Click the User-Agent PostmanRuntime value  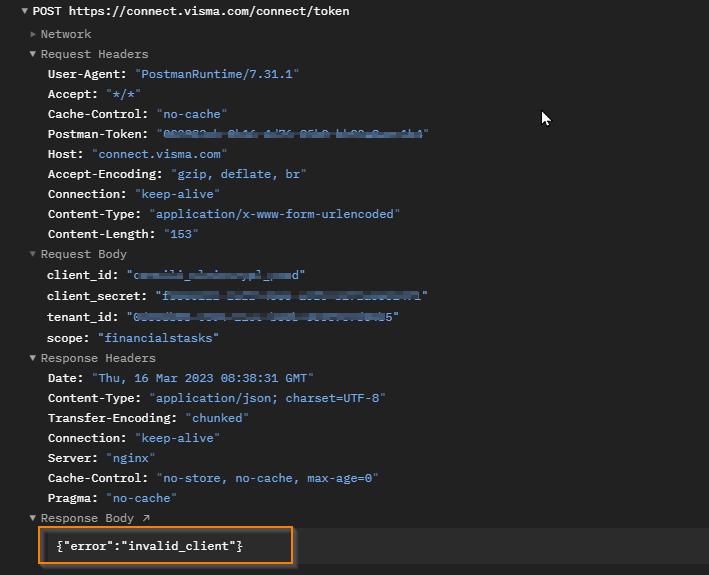pyautogui.click(x=217, y=74)
